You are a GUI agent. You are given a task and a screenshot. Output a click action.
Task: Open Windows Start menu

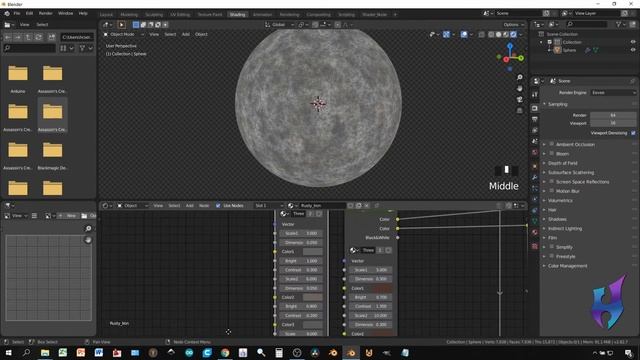click(8, 353)
